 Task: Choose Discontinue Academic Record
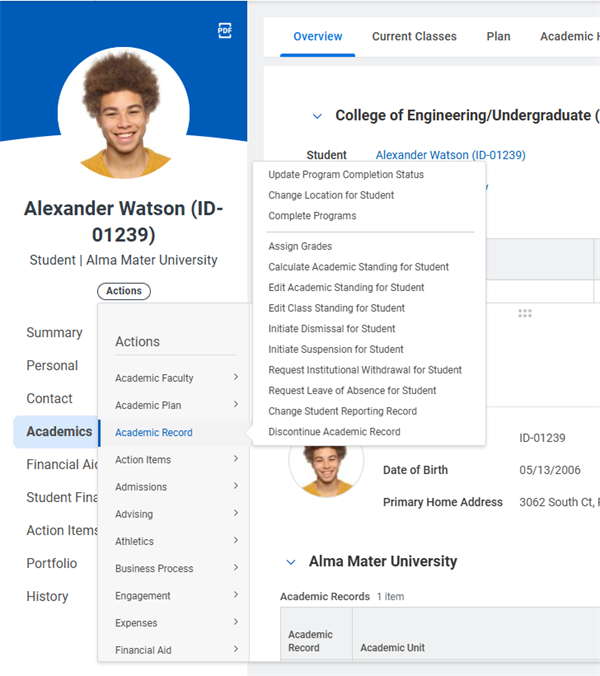tap(334, 432)
